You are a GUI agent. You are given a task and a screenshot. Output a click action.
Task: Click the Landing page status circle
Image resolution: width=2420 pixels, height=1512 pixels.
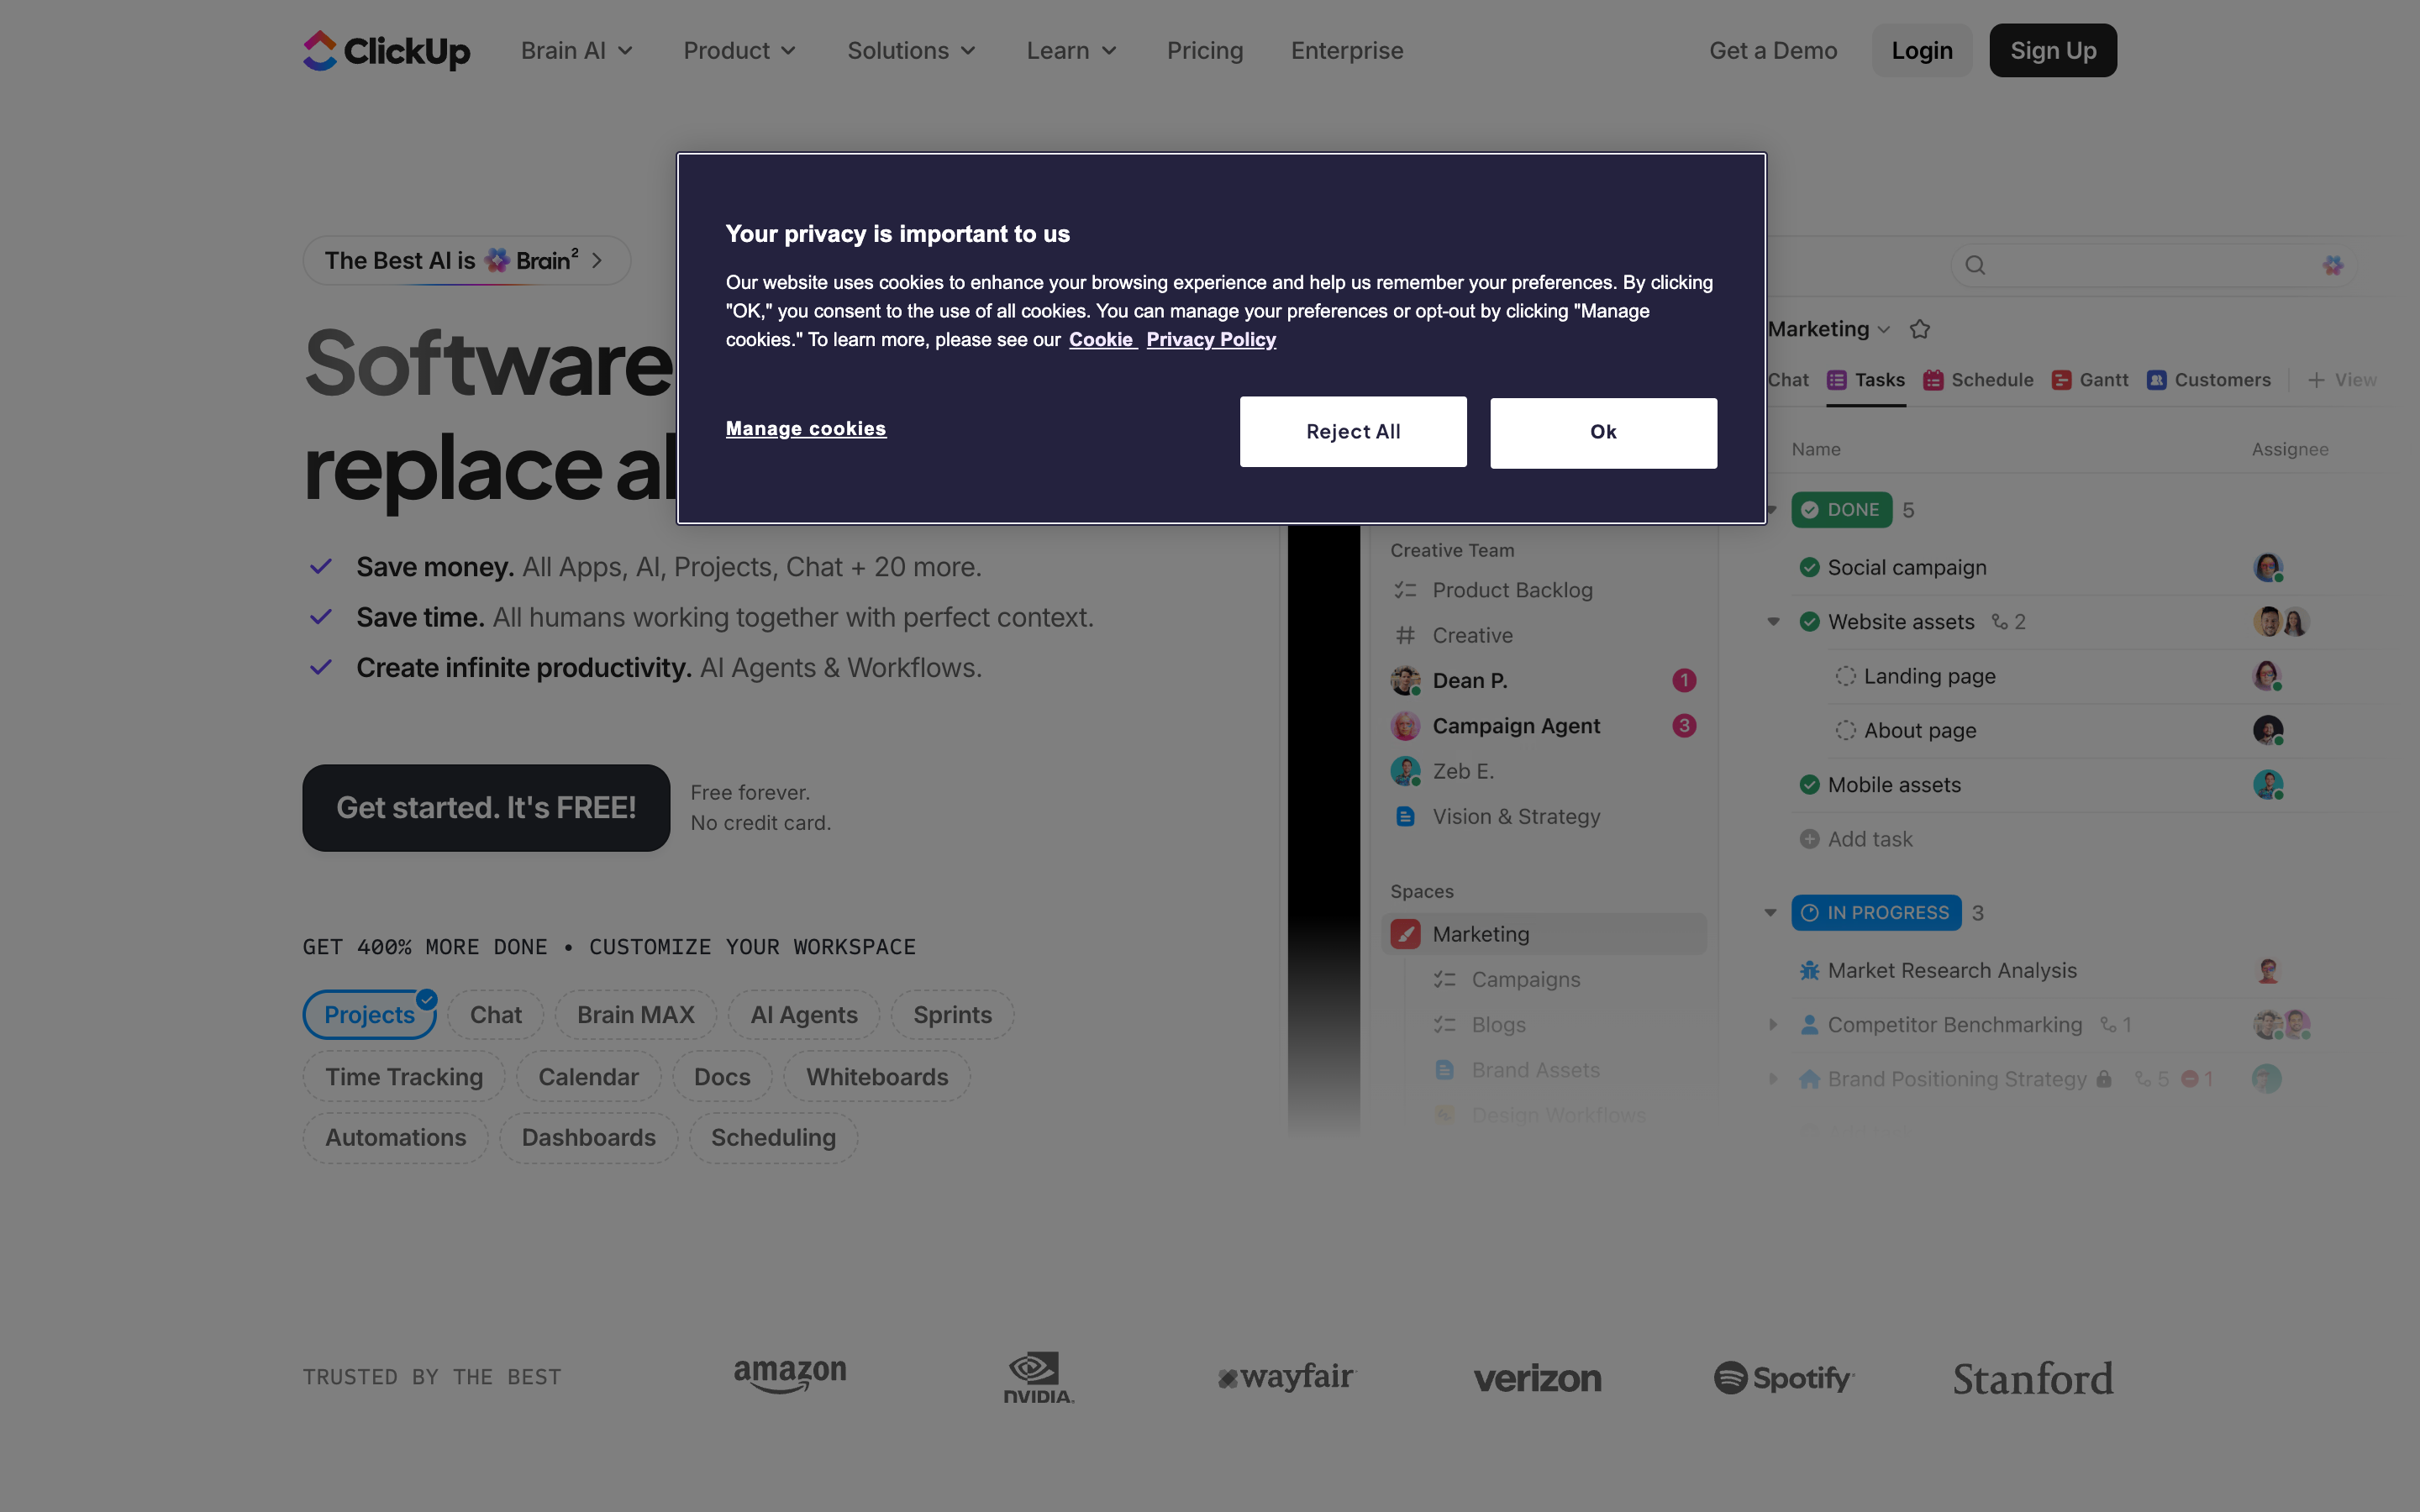click(1845, 676)
